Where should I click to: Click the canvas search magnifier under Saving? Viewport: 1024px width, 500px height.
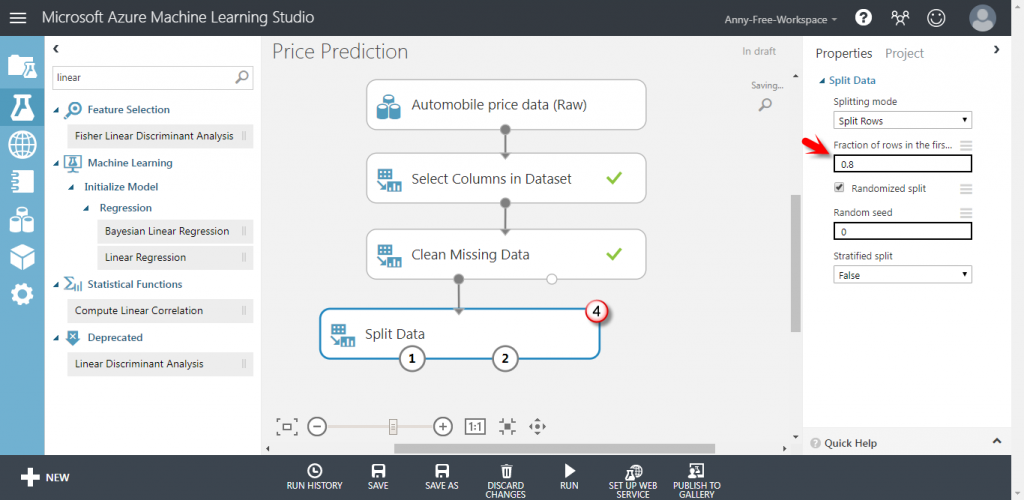click(765, 104)
